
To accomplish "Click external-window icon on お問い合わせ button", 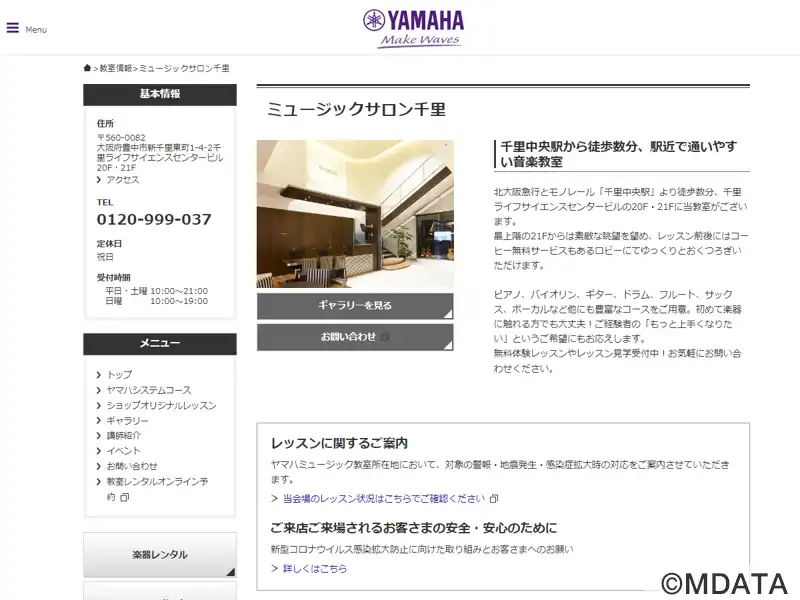I will [385, 337].
